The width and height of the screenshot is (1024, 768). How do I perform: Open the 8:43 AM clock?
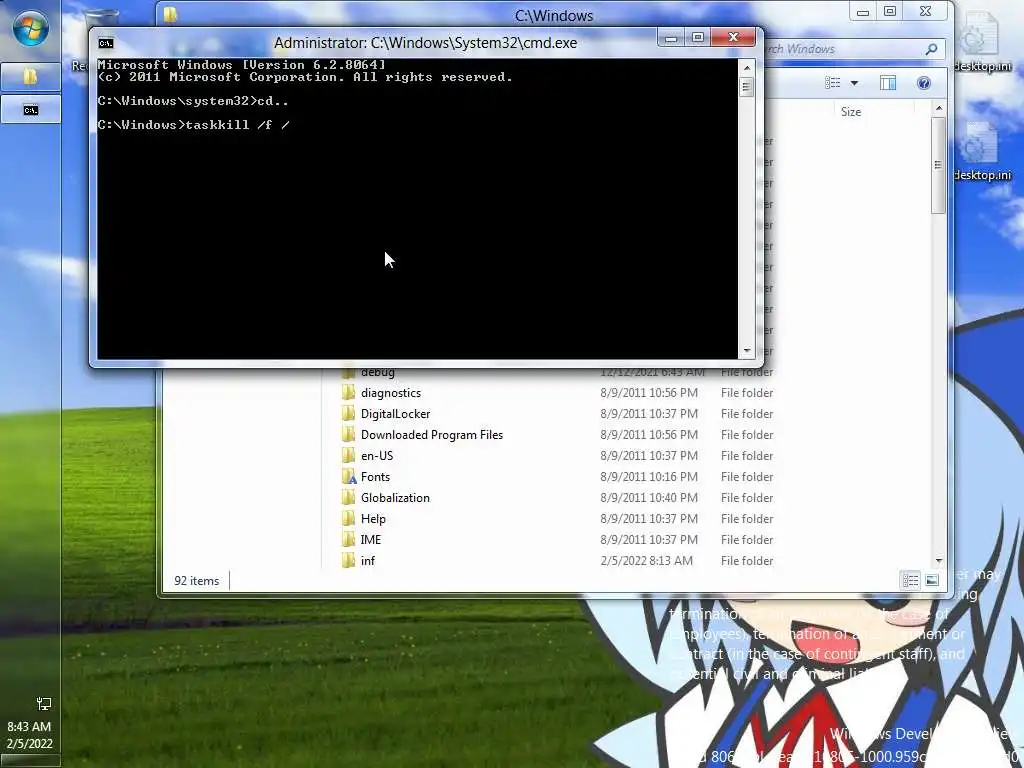29,726
